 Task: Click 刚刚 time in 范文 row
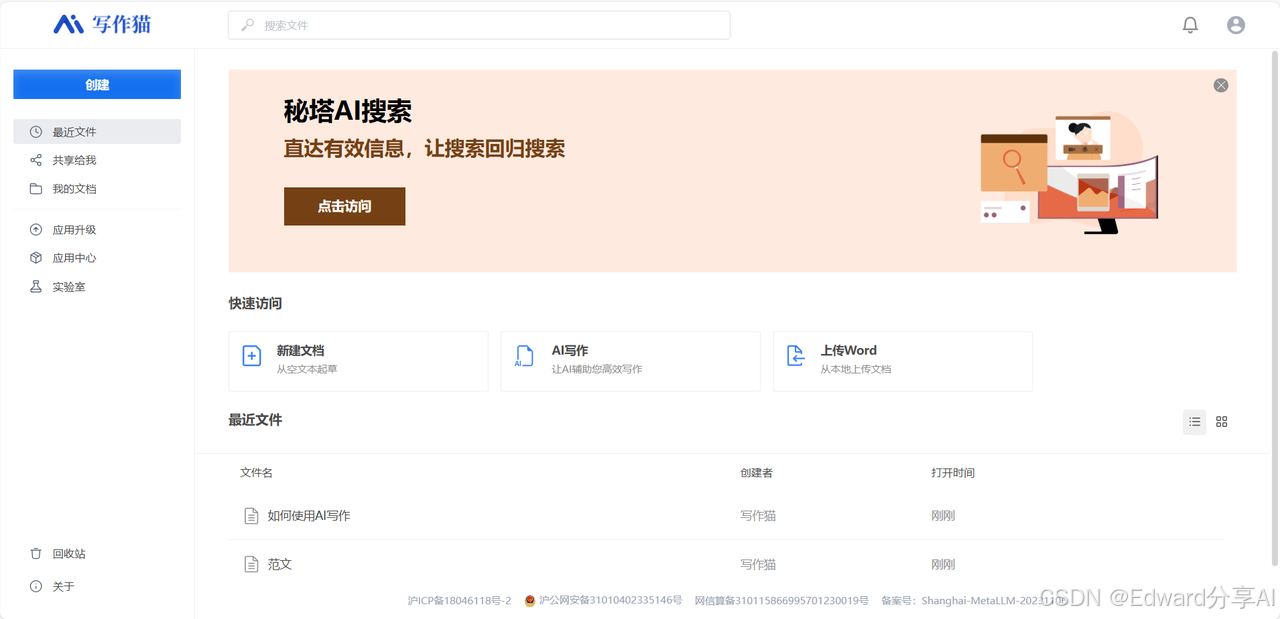[943, 565]
